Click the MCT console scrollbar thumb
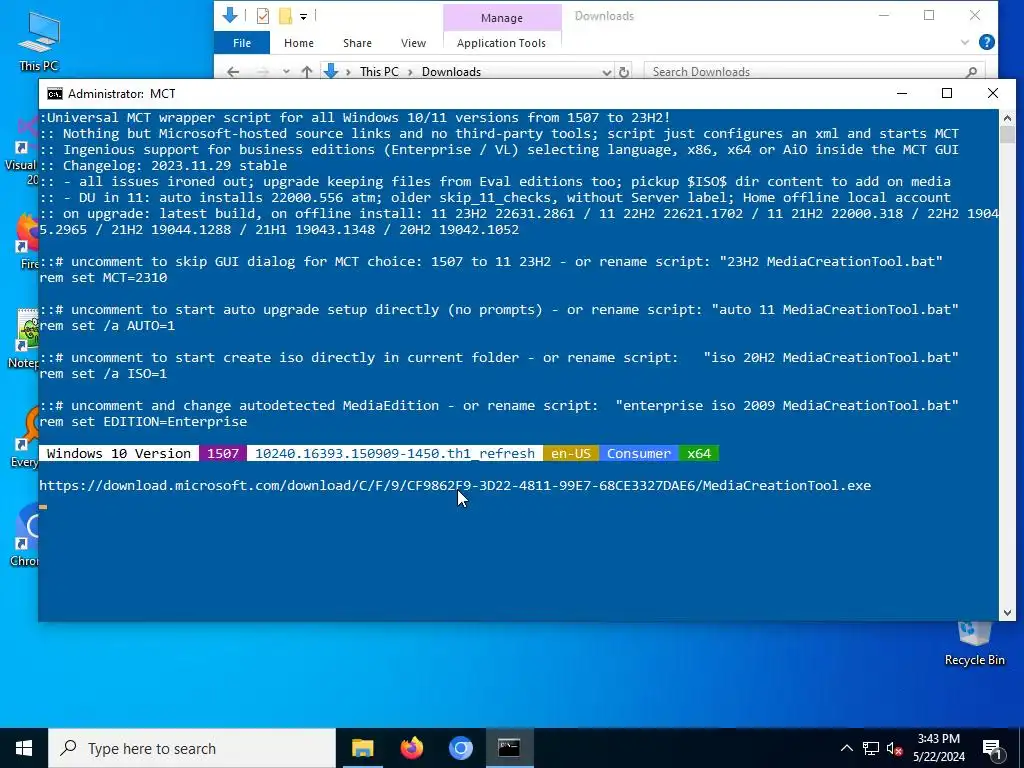 coord(1007,135)
